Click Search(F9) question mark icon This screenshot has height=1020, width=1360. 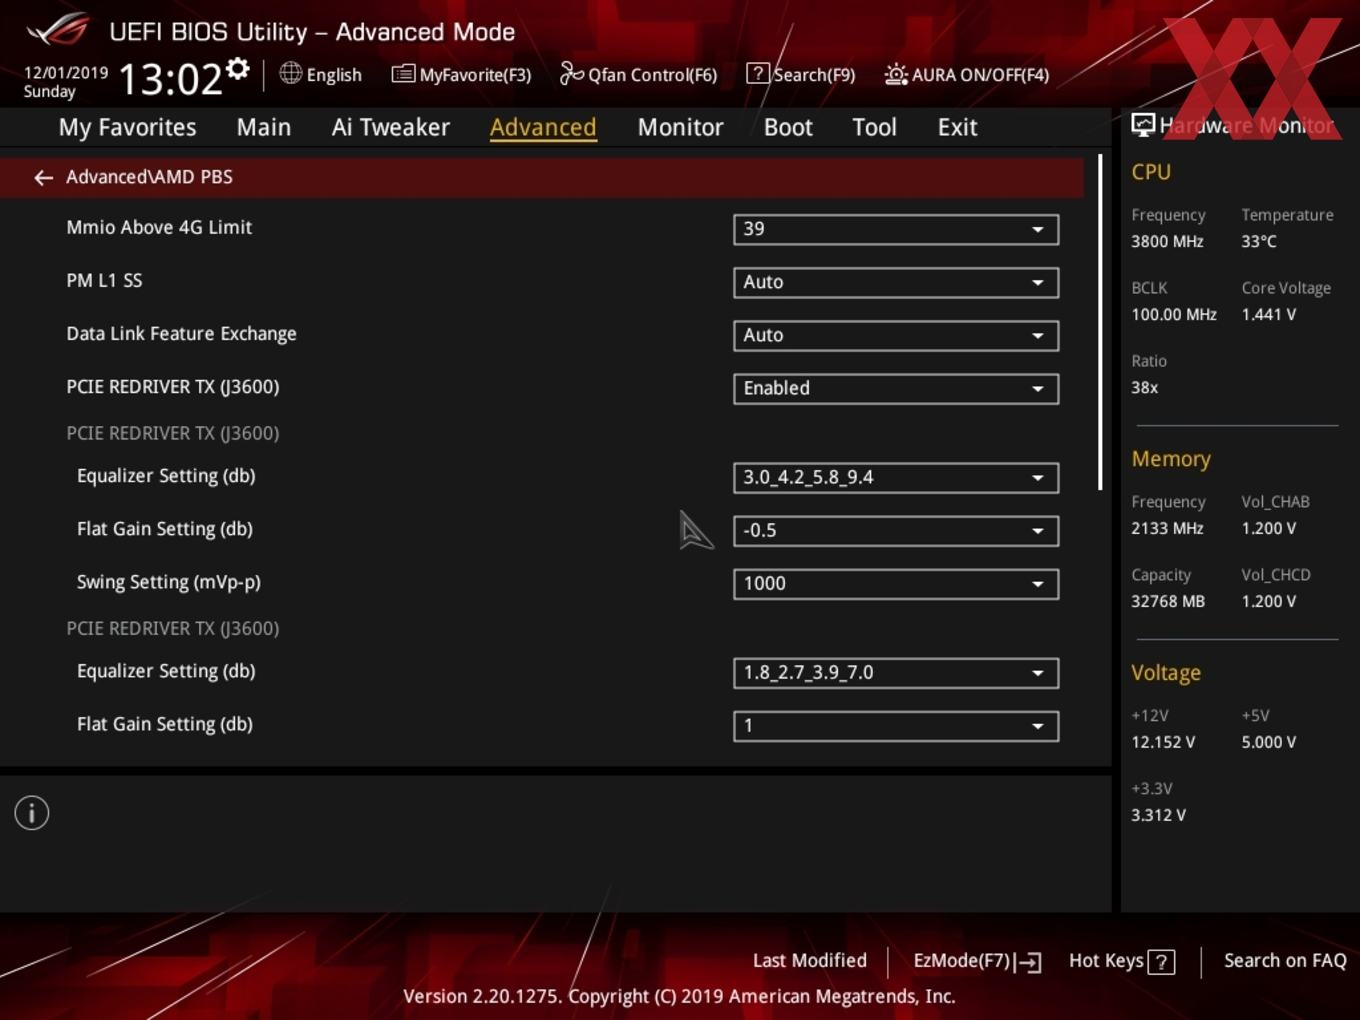coord(758,73)
